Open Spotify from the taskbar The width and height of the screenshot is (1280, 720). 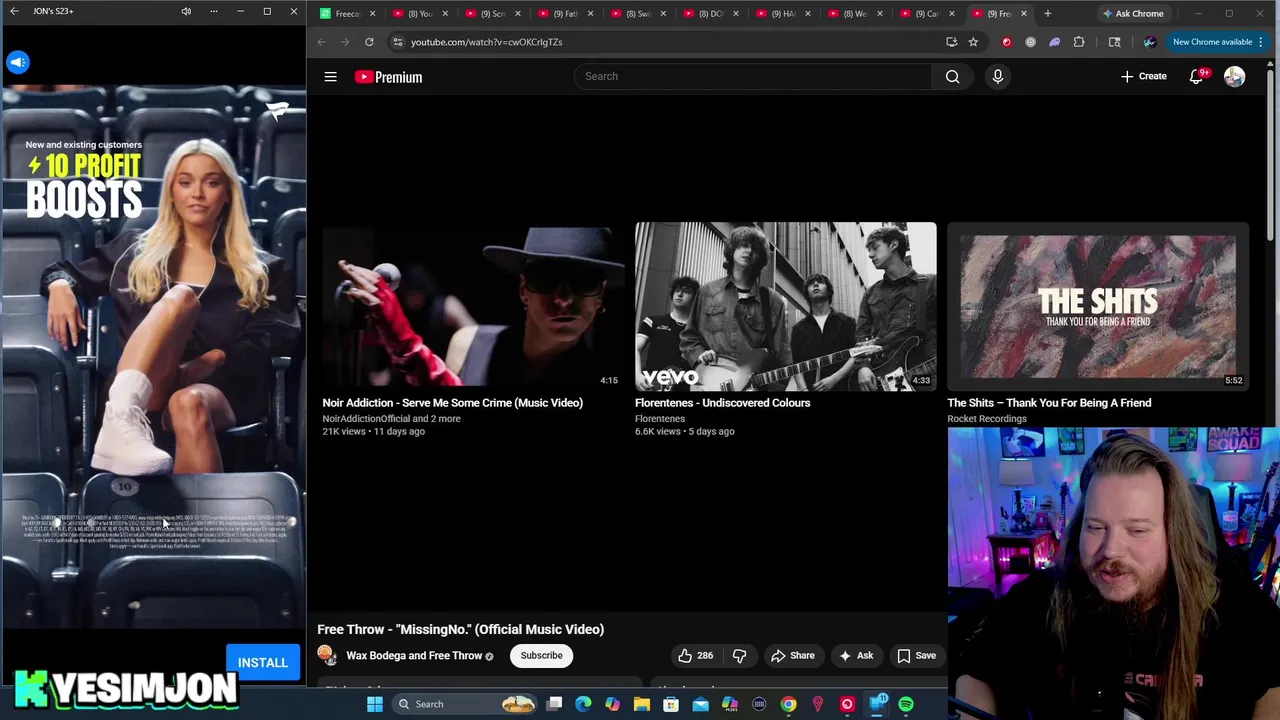[905, 704]
